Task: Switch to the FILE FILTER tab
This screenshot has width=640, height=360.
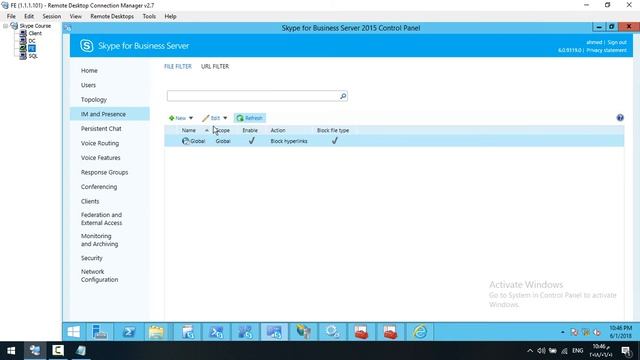Action: [178, 67]
